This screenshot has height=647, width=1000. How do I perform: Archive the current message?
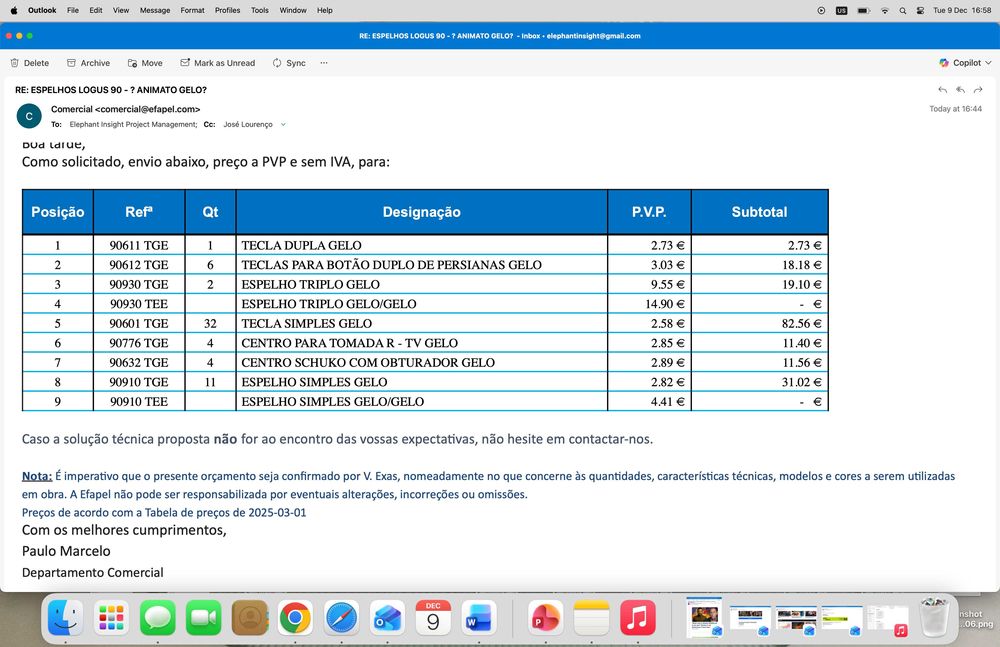[89, 63]
